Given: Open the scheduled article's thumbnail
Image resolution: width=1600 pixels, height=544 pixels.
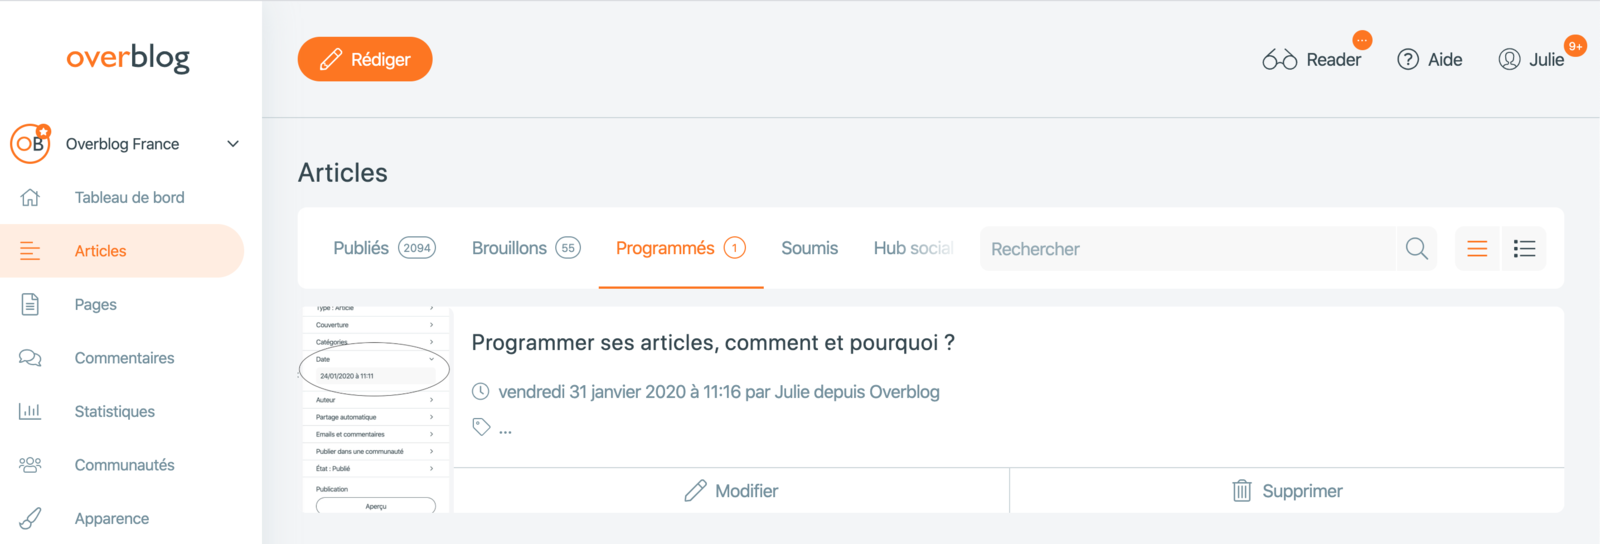Looking at the screenshot, I should click(376, 410).
